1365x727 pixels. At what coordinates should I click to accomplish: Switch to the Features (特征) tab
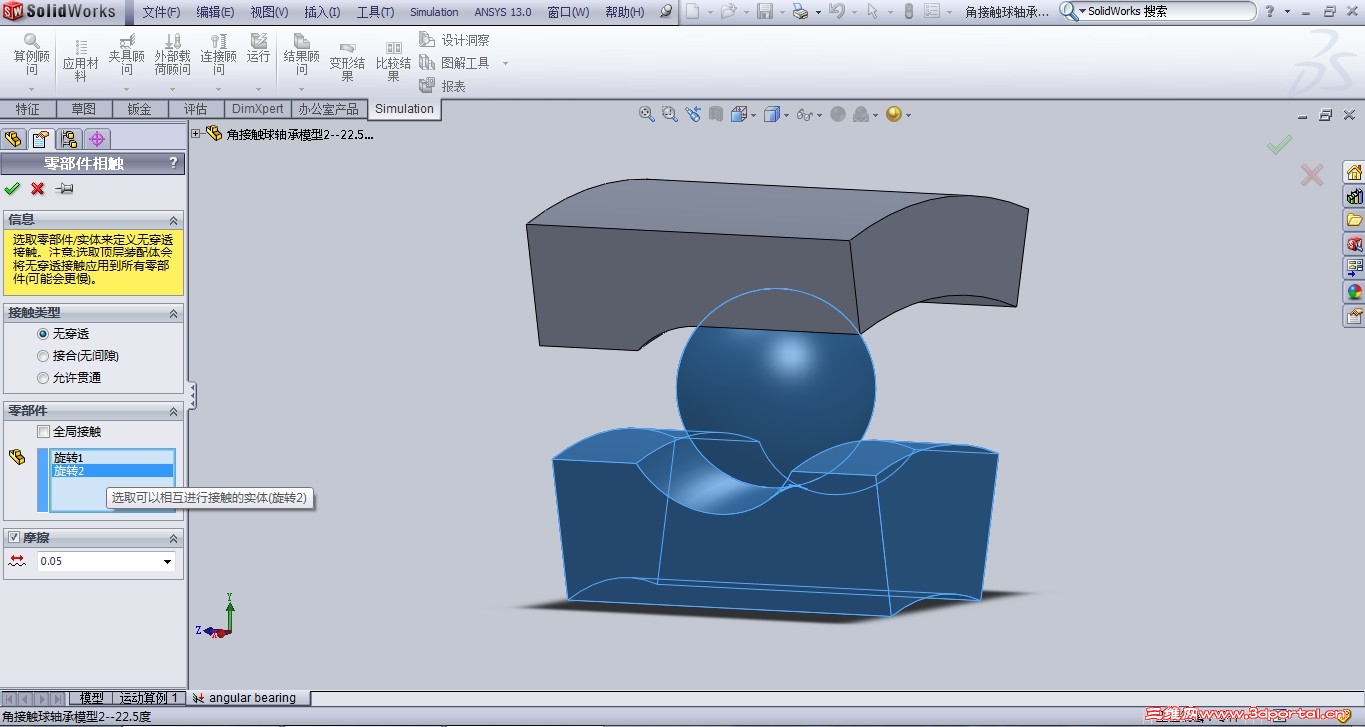pyautogui.click(x=28, y=109)
